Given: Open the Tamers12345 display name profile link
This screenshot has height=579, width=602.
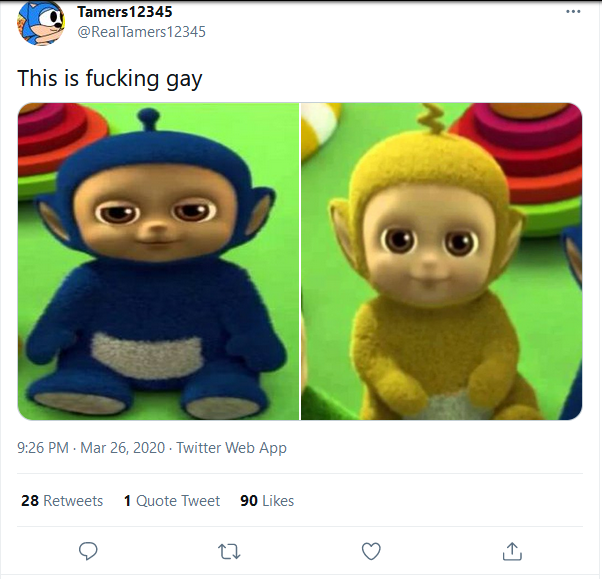Looking at the screenshot, I should click(124, 12).
